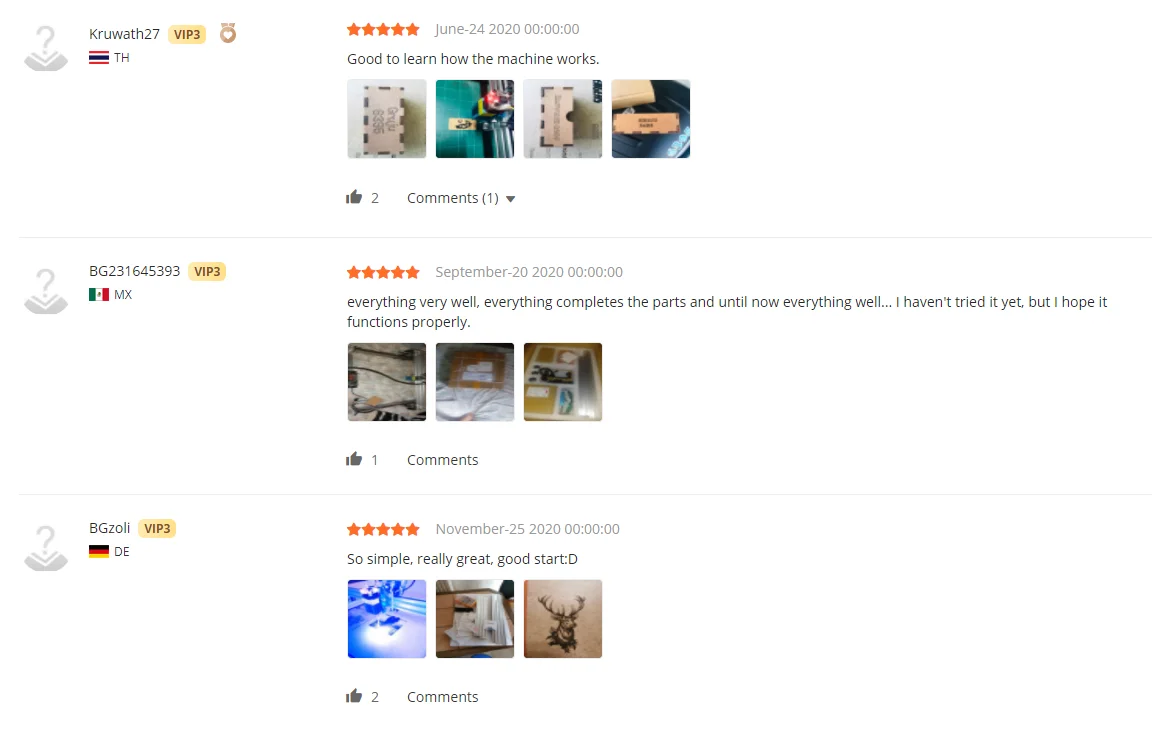Click the VIP3 badge next to BGzoli
Image resolution: width=1152 pixels, height=729 pixels.
[x=157, y=528]
